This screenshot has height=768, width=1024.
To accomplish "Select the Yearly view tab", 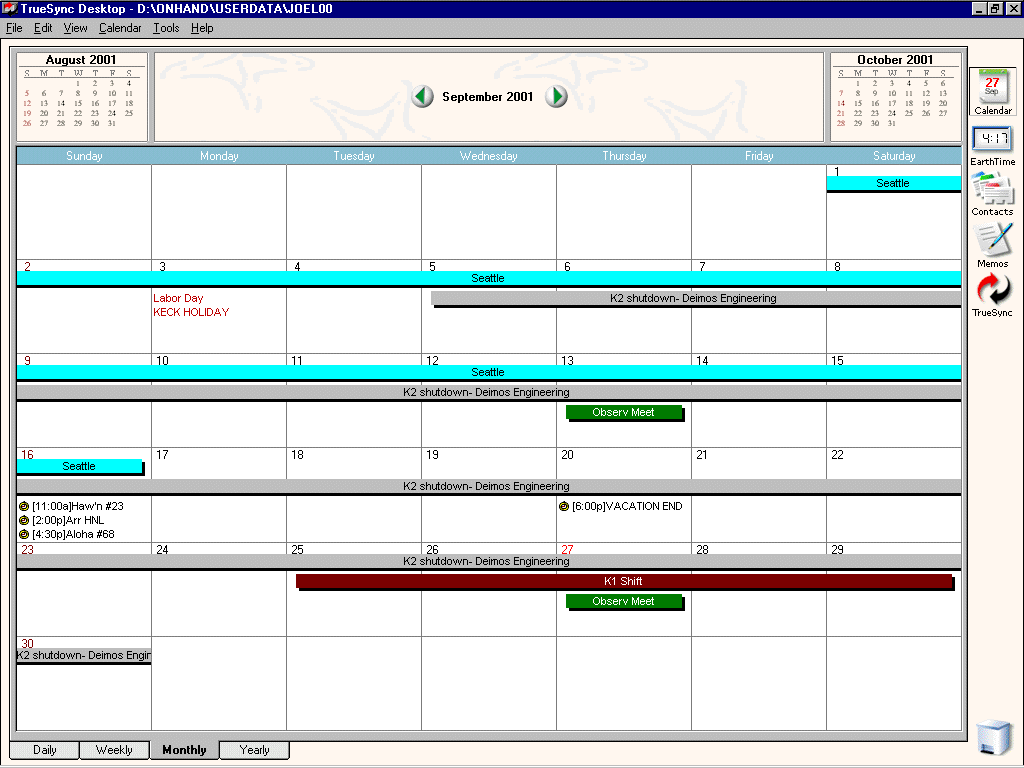I will click(254, 750).
